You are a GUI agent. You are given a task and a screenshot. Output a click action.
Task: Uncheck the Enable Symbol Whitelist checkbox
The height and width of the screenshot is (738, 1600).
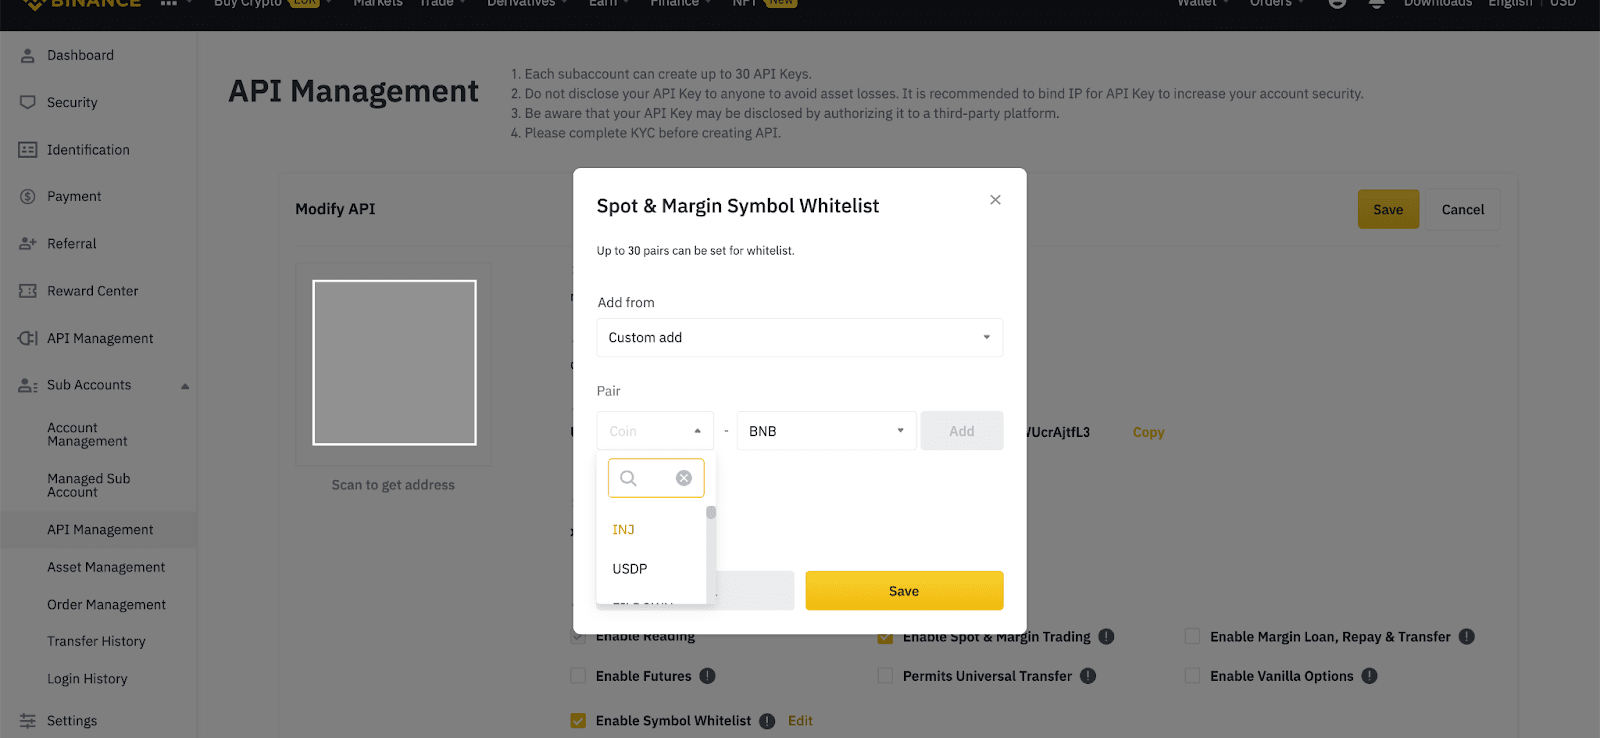tap(578, 721)
